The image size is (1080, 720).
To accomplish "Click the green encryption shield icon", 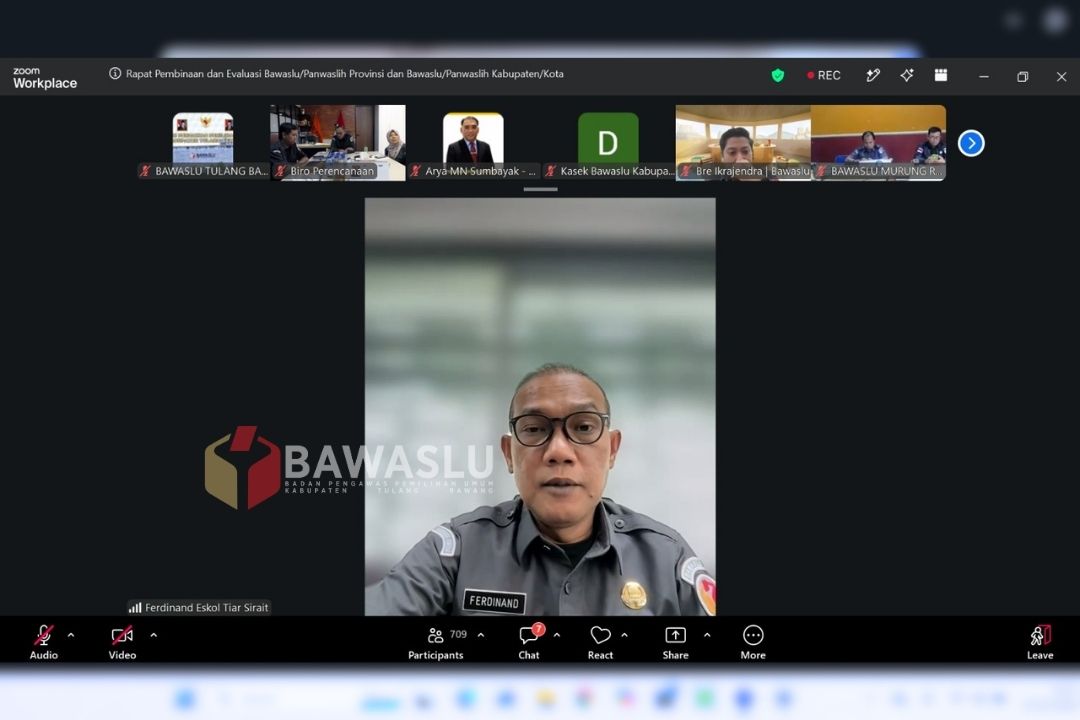I will pos(778,76).
